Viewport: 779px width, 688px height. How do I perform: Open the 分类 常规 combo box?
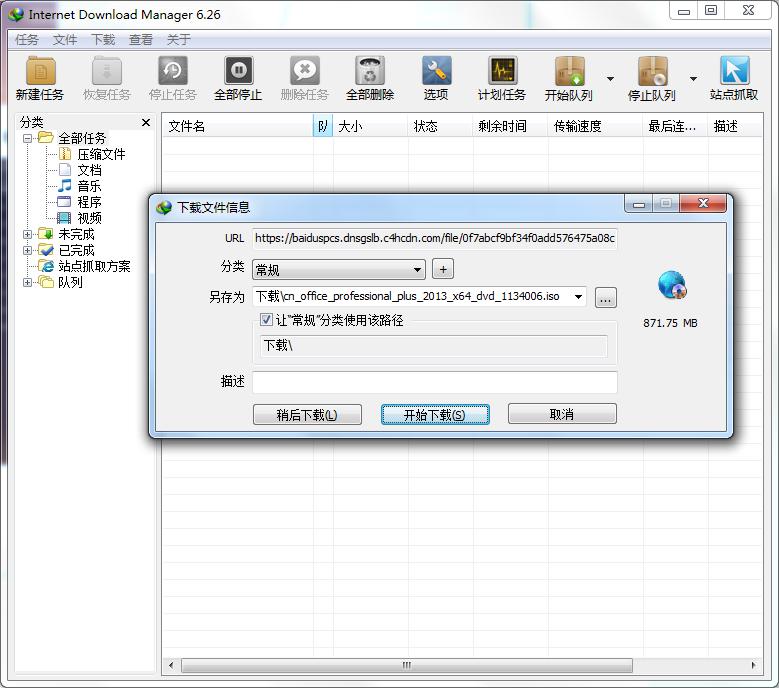[x=339, y=270]
